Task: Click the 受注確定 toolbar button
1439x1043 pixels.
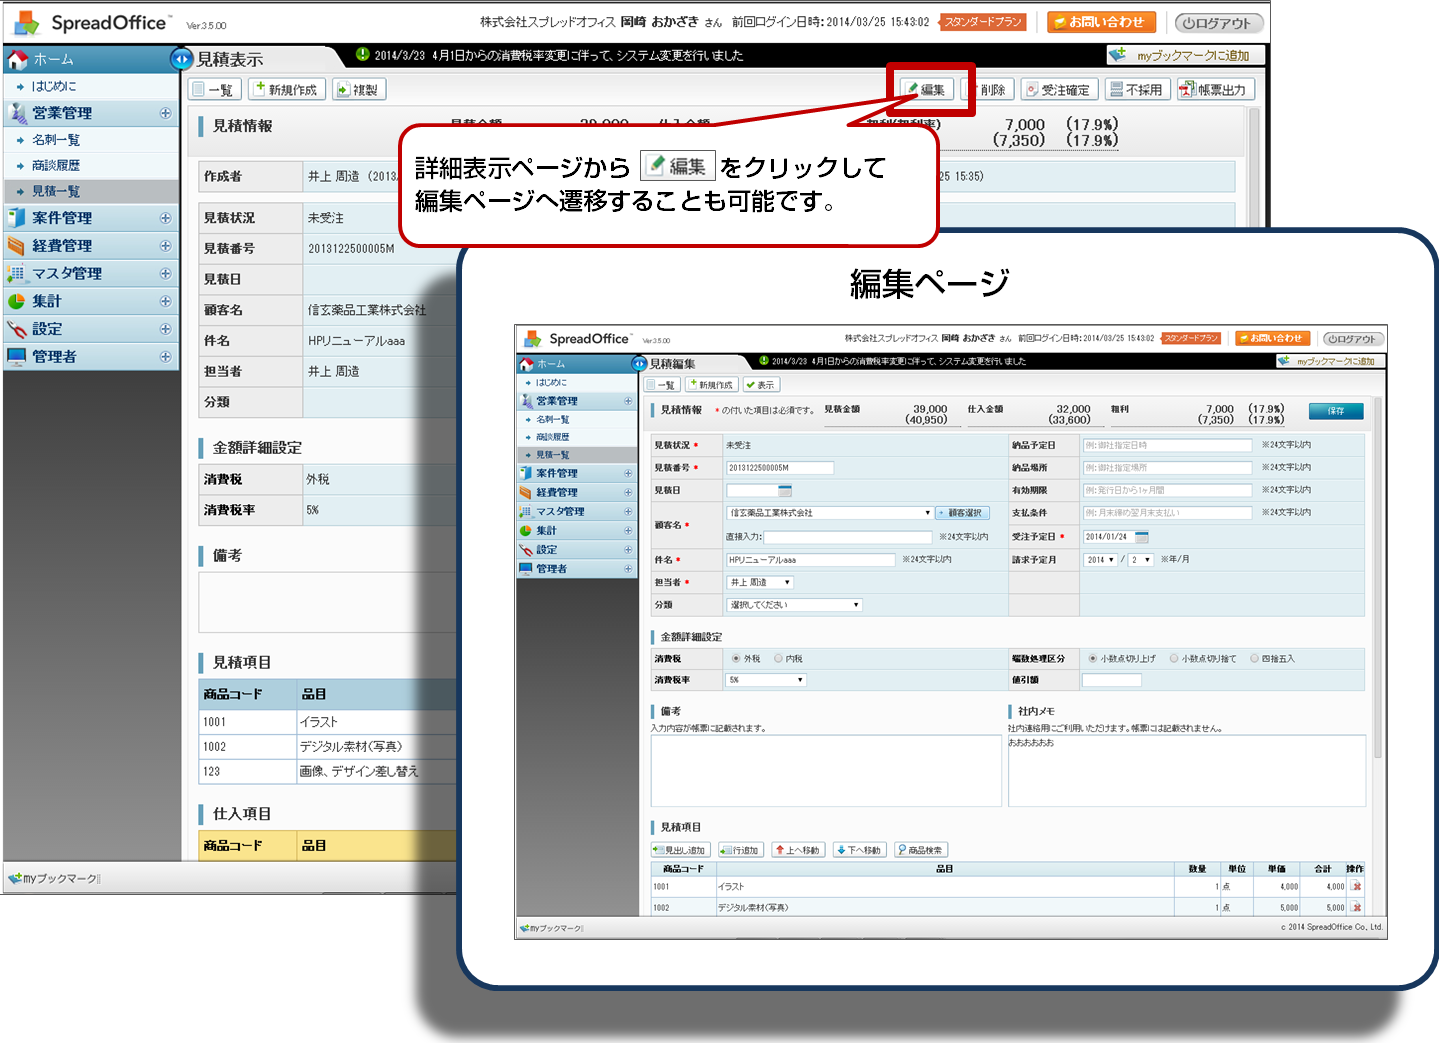Action: [1059, 89]
